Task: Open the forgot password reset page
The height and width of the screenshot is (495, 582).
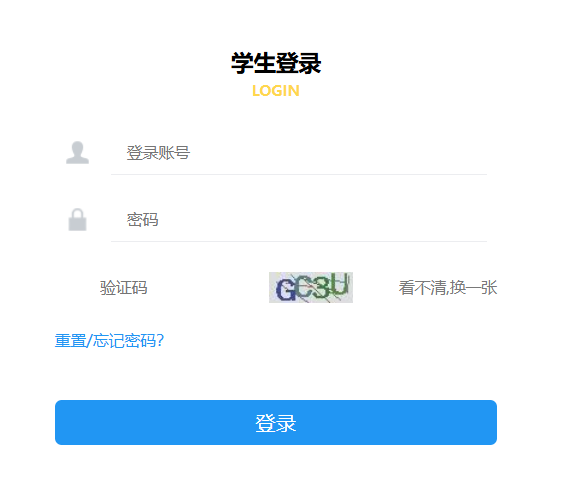Action: pyautogui.click(x=109, y=341)
